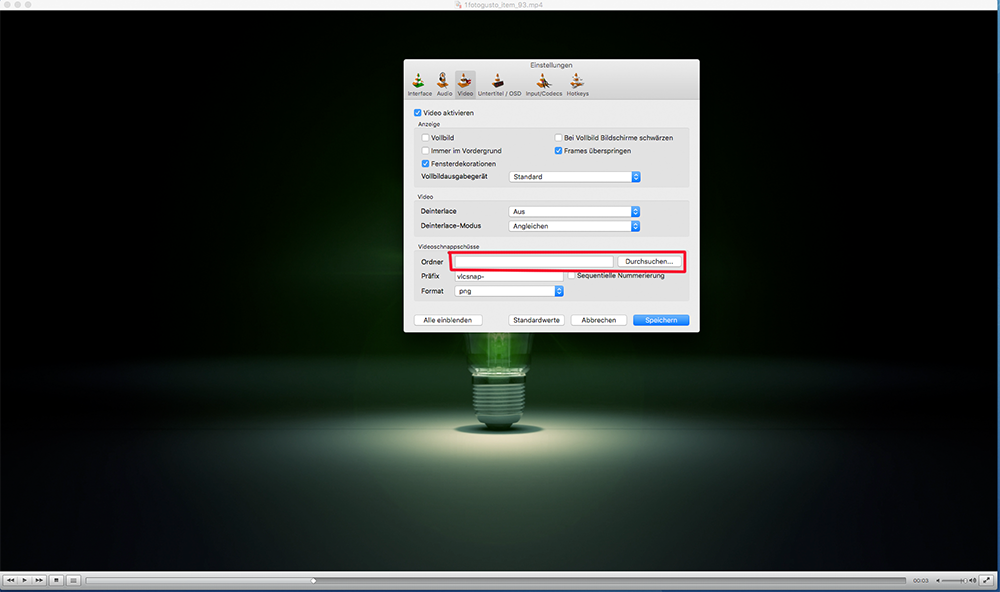The image size is (1000, 592).
Task: Open the Audio settings icon
Action: pyautogui.click(x=443, y=83)
